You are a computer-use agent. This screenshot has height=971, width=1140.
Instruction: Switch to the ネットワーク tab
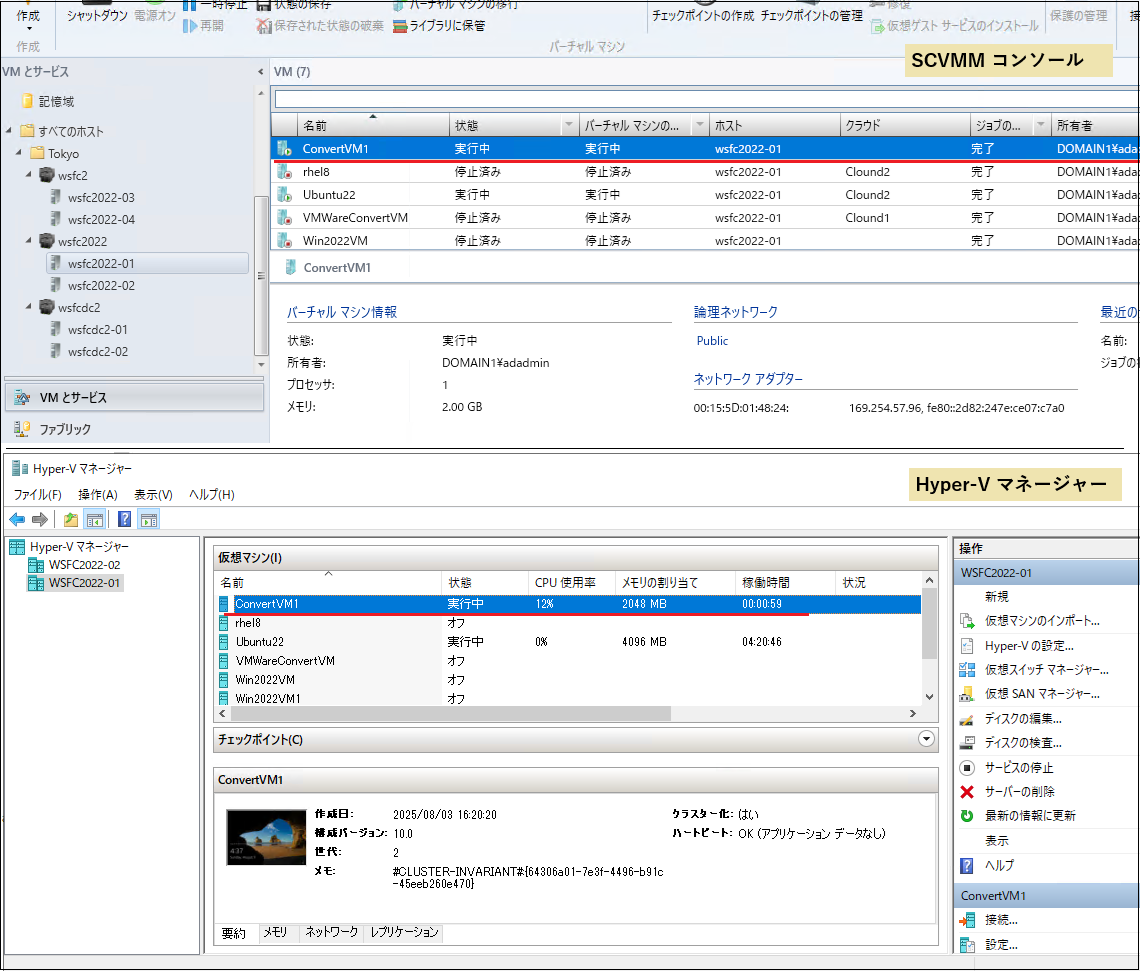332,932
